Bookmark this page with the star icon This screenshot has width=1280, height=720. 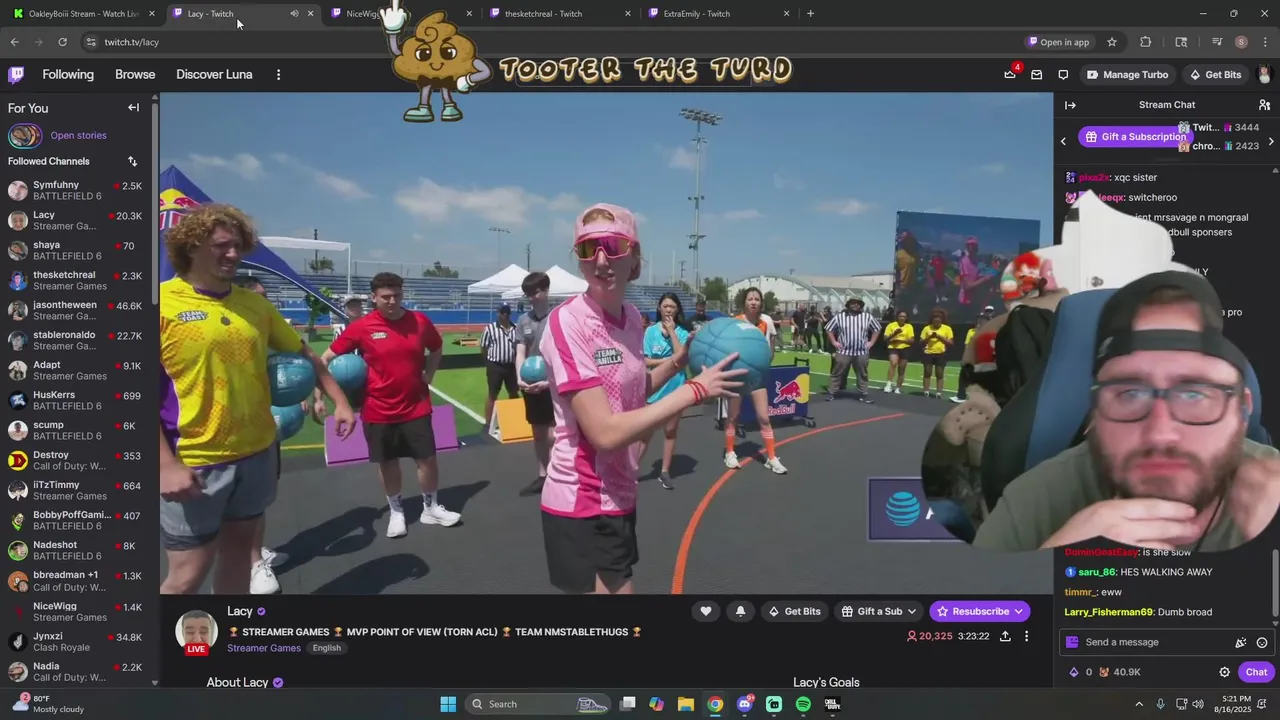pos(1111,42)
